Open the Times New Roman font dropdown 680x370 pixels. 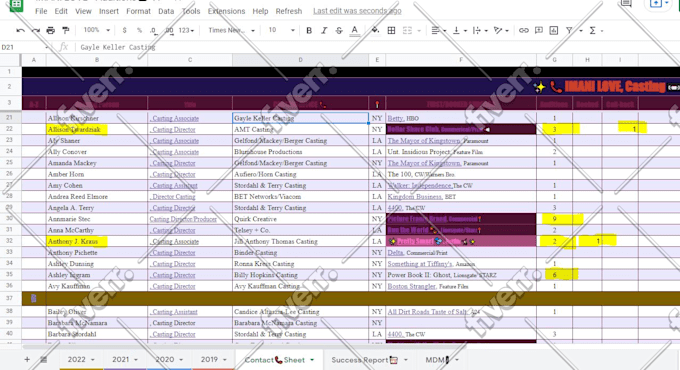coord(231,30)
